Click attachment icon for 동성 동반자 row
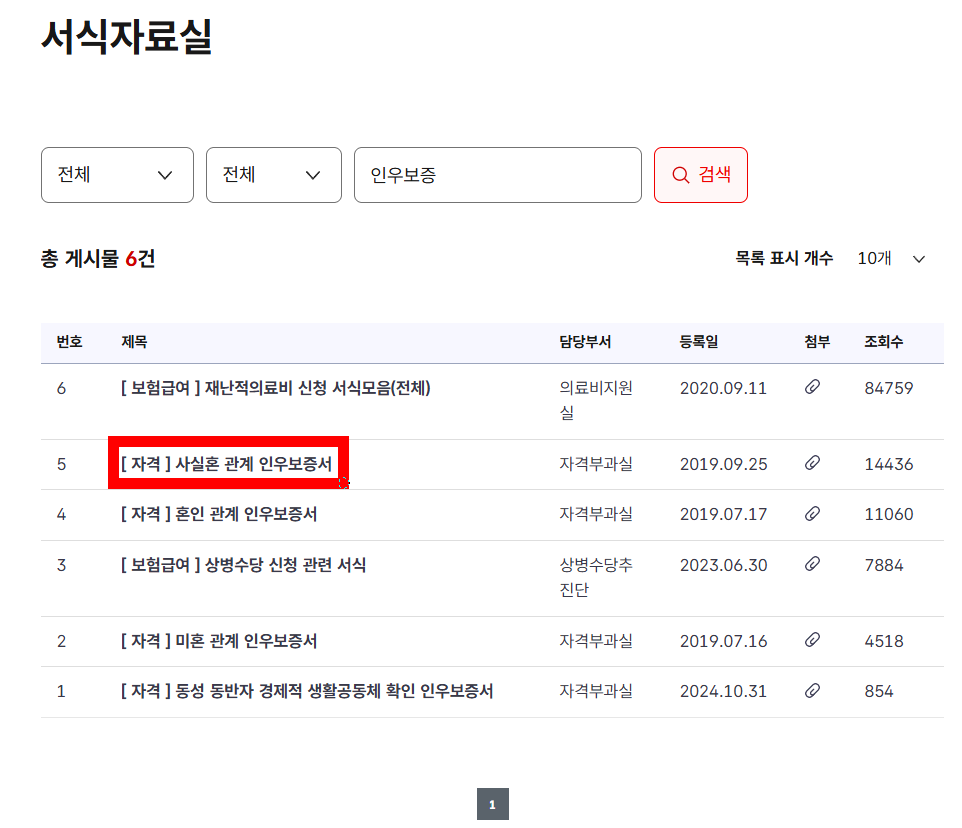 click(x=812, y=691)
